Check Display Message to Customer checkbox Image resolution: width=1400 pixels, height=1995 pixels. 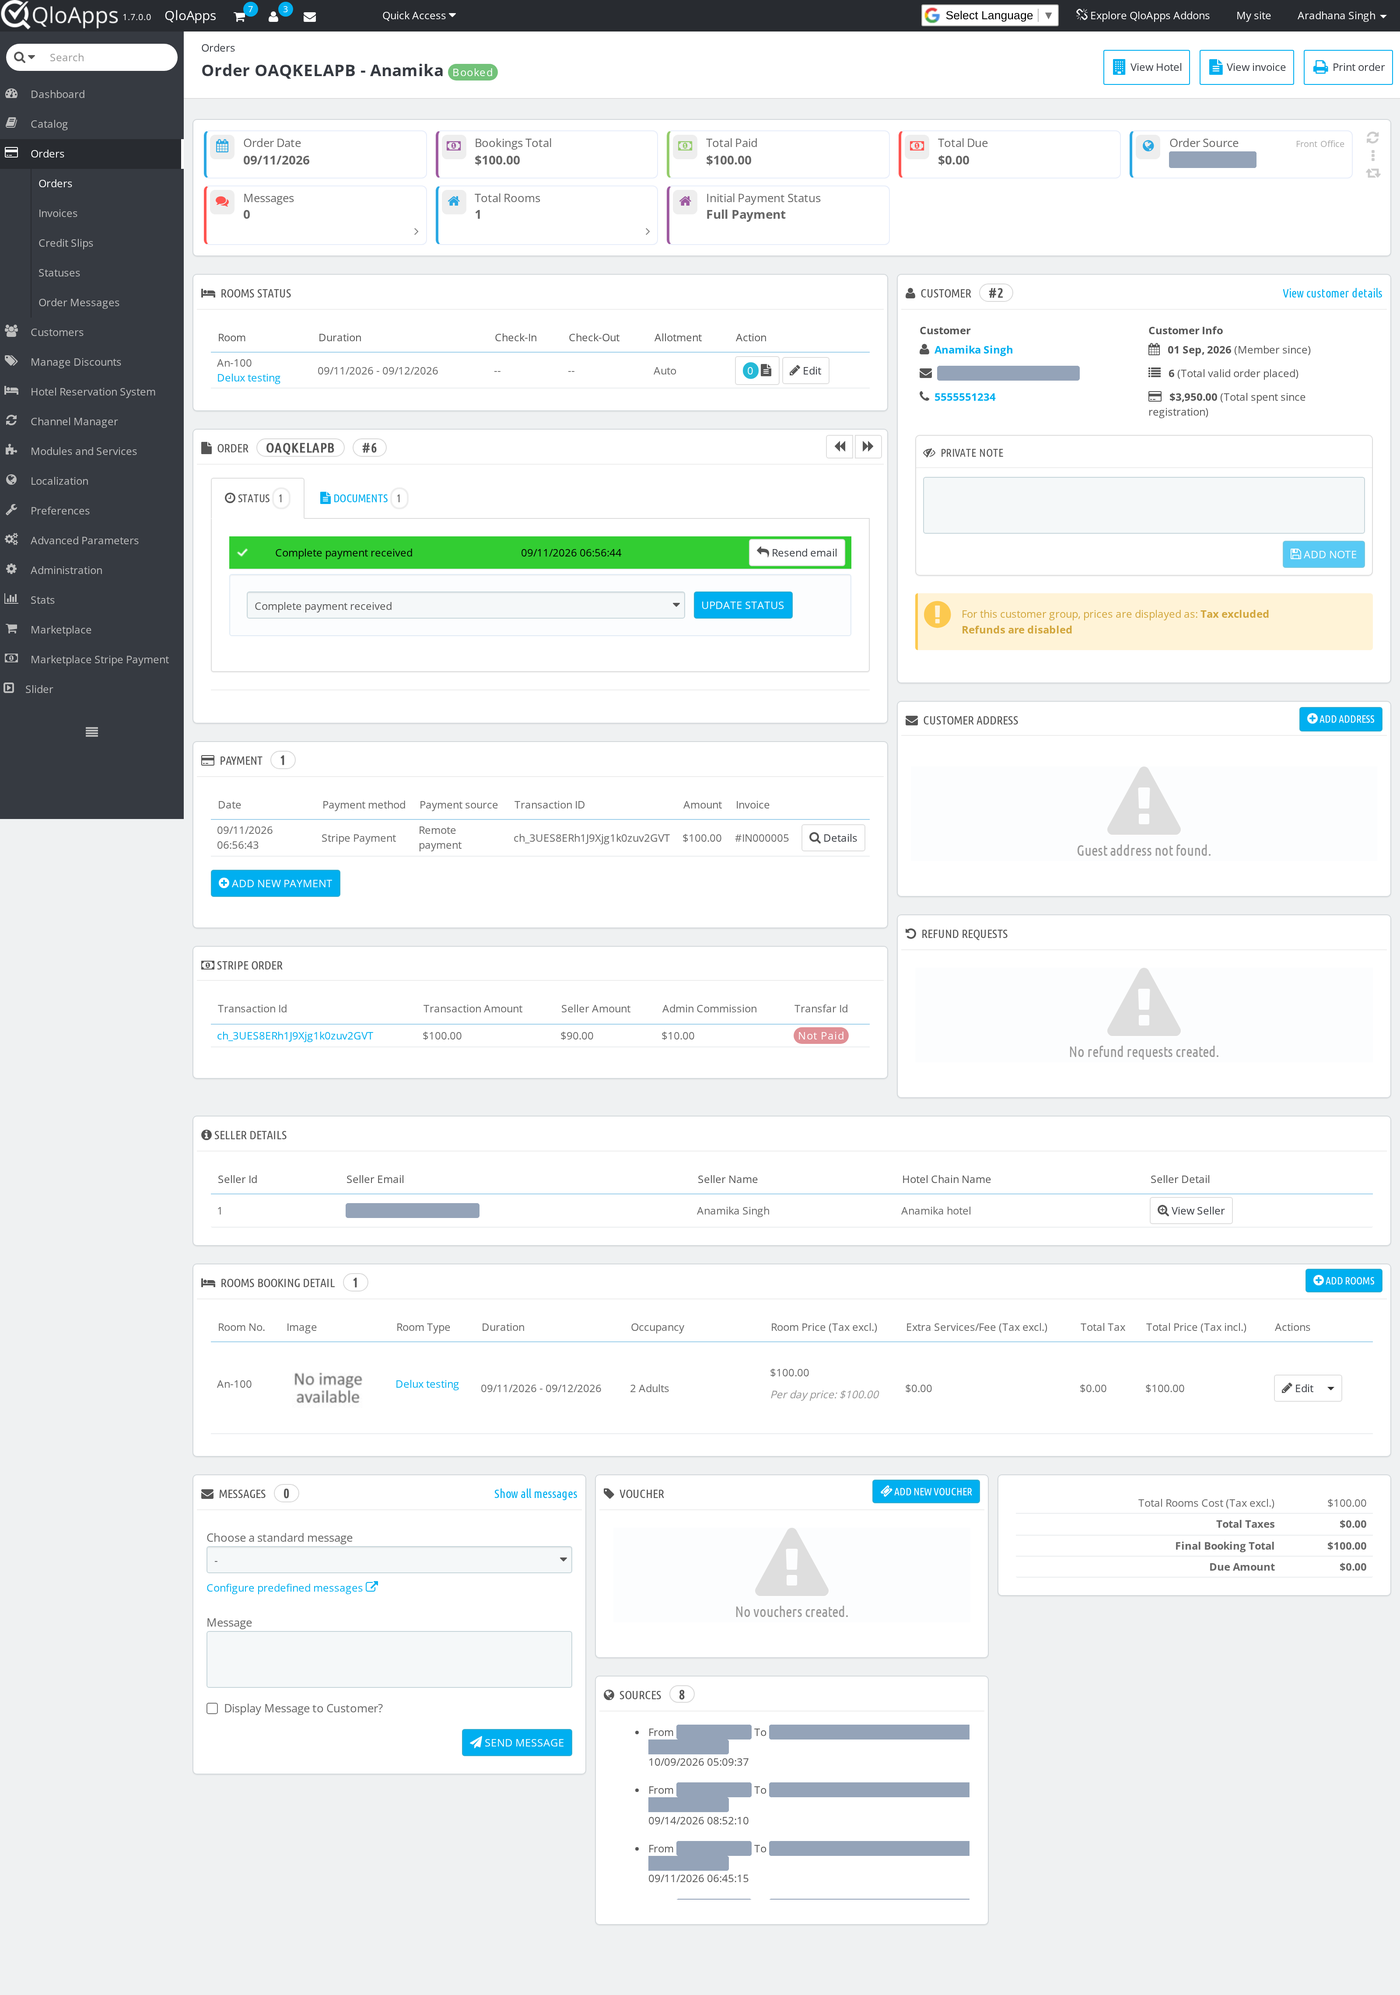[x=212, y=1709]
